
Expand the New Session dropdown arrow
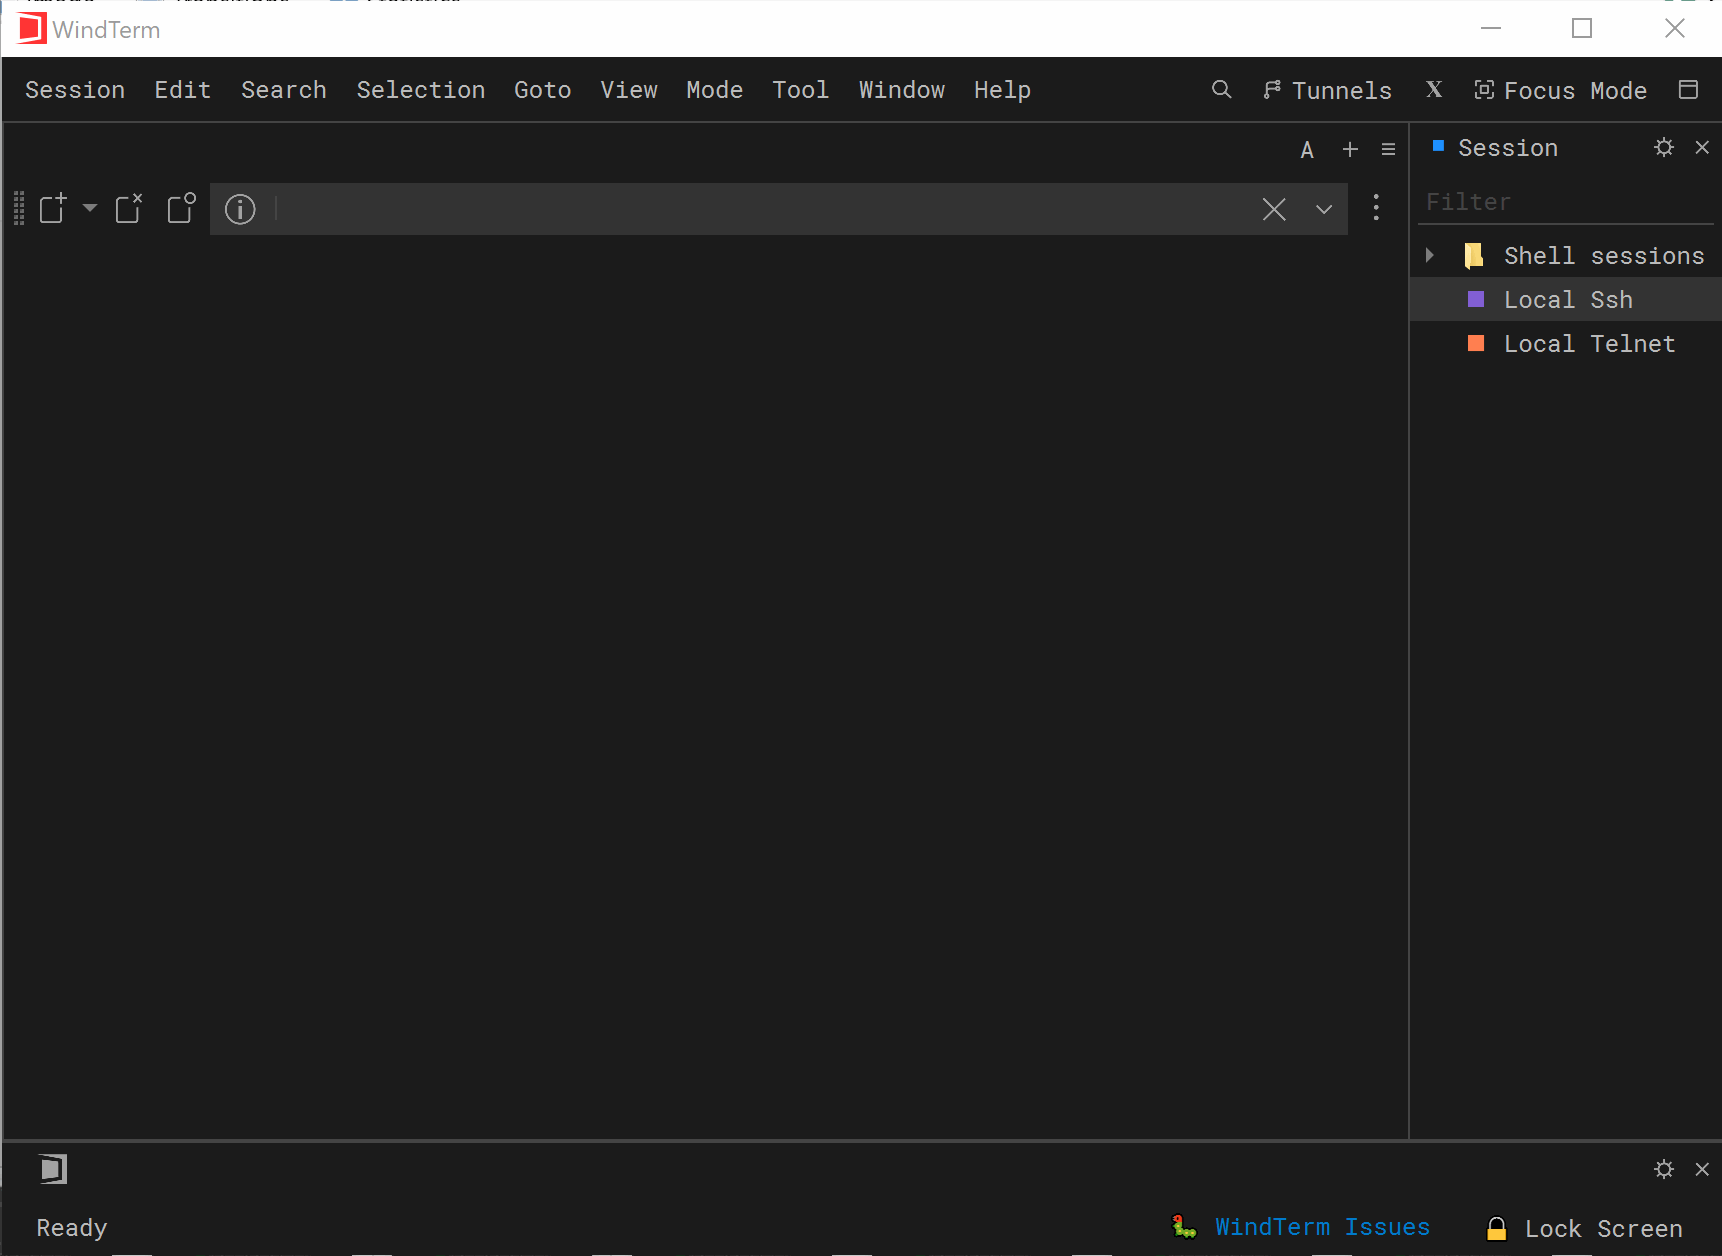pyautogui.click(x=90, y=208)
